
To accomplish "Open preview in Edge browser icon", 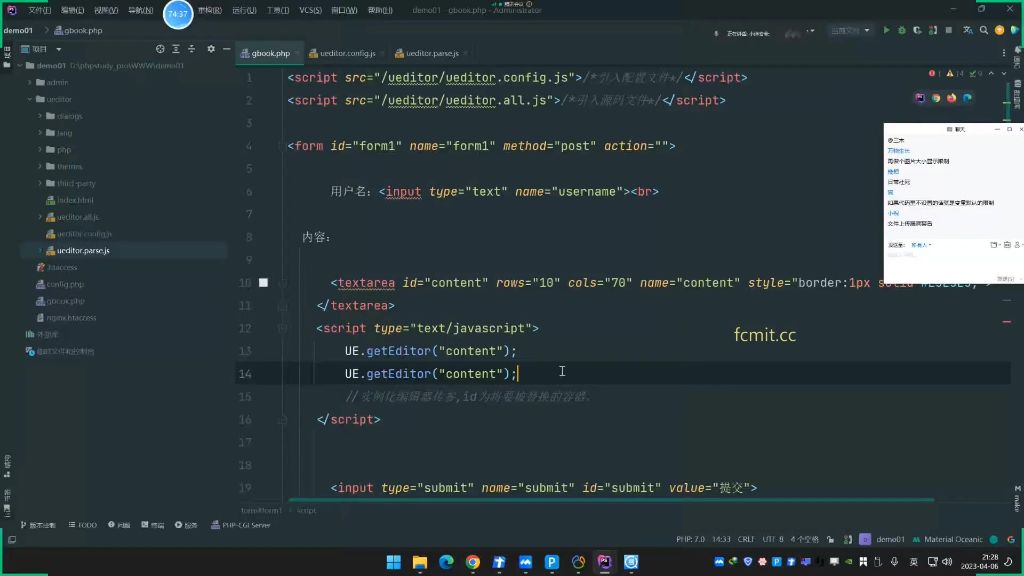I will coord(967,98).
